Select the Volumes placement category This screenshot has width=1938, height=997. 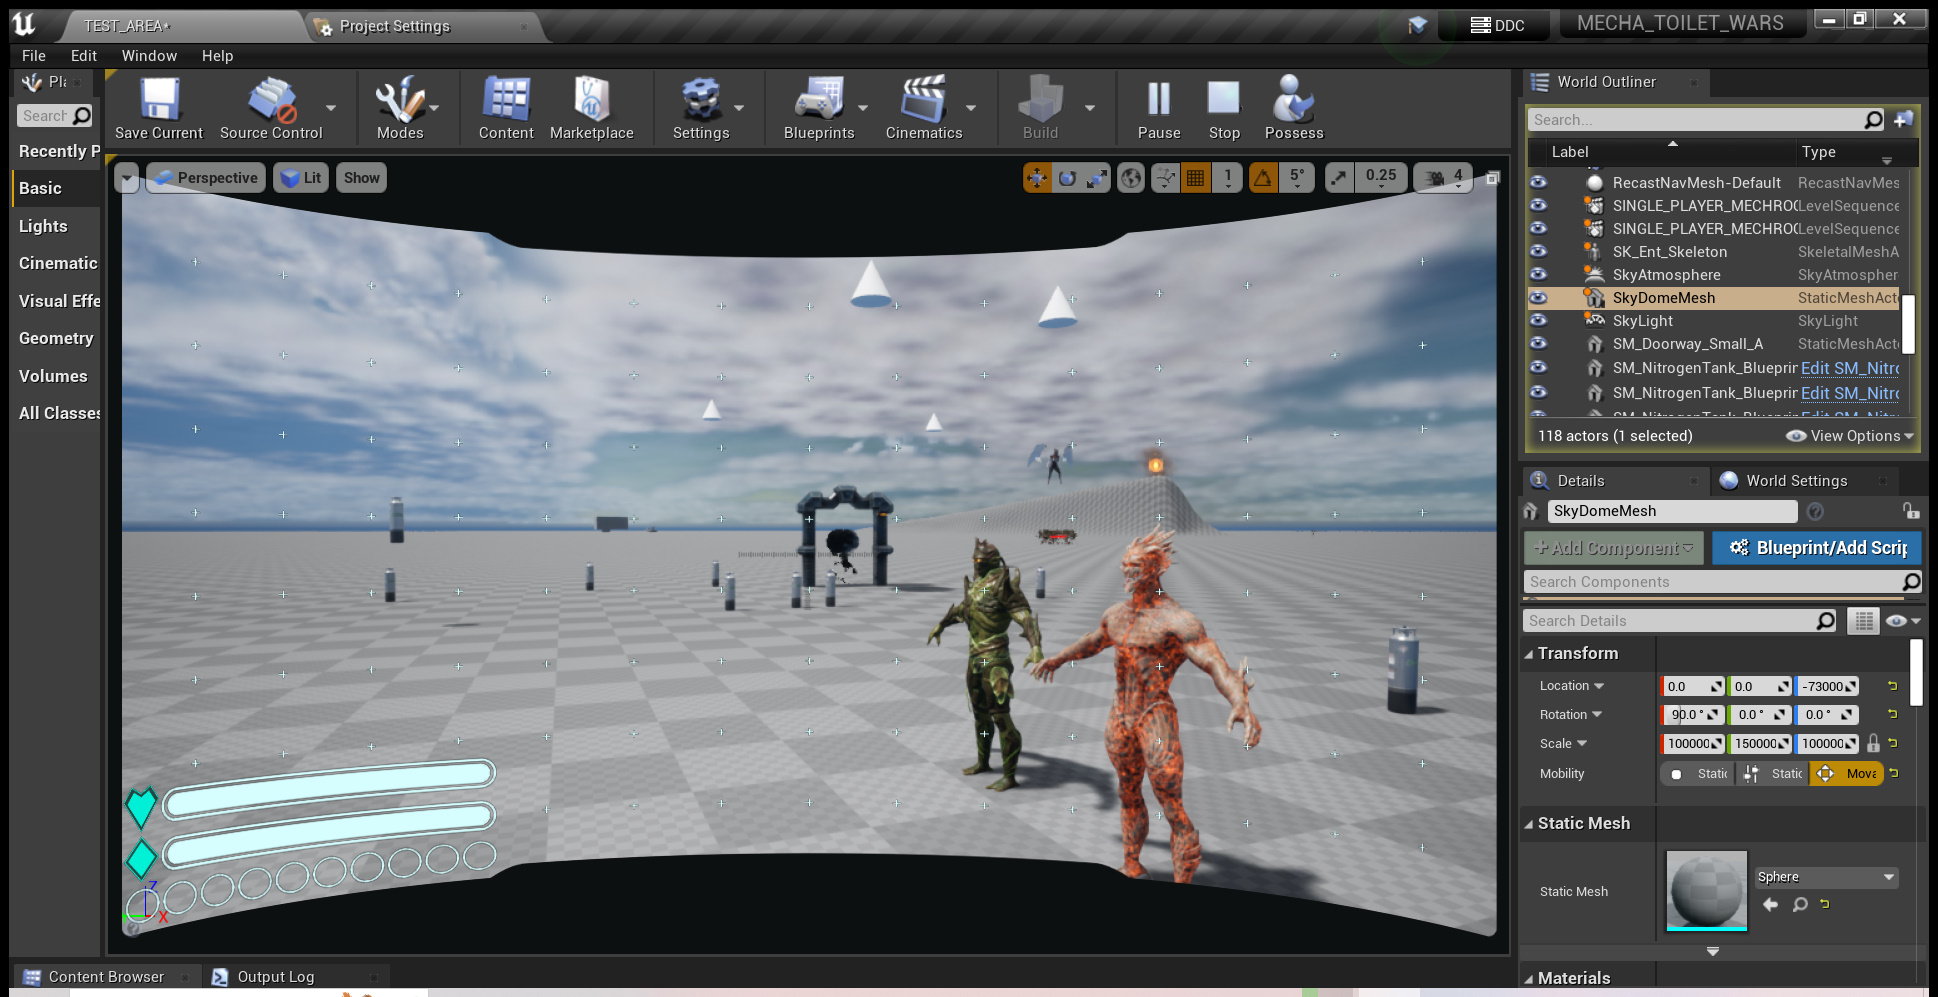[x=53, y=376]
